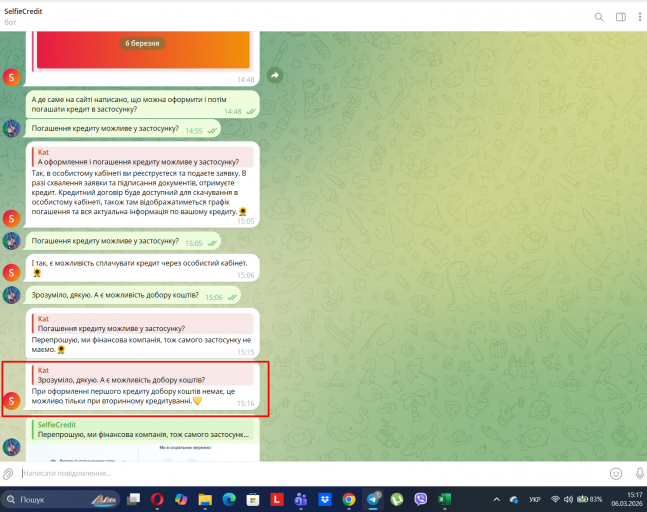Open Microsoft Store from taskbar
647x512 pixels.
click(253, 500)
